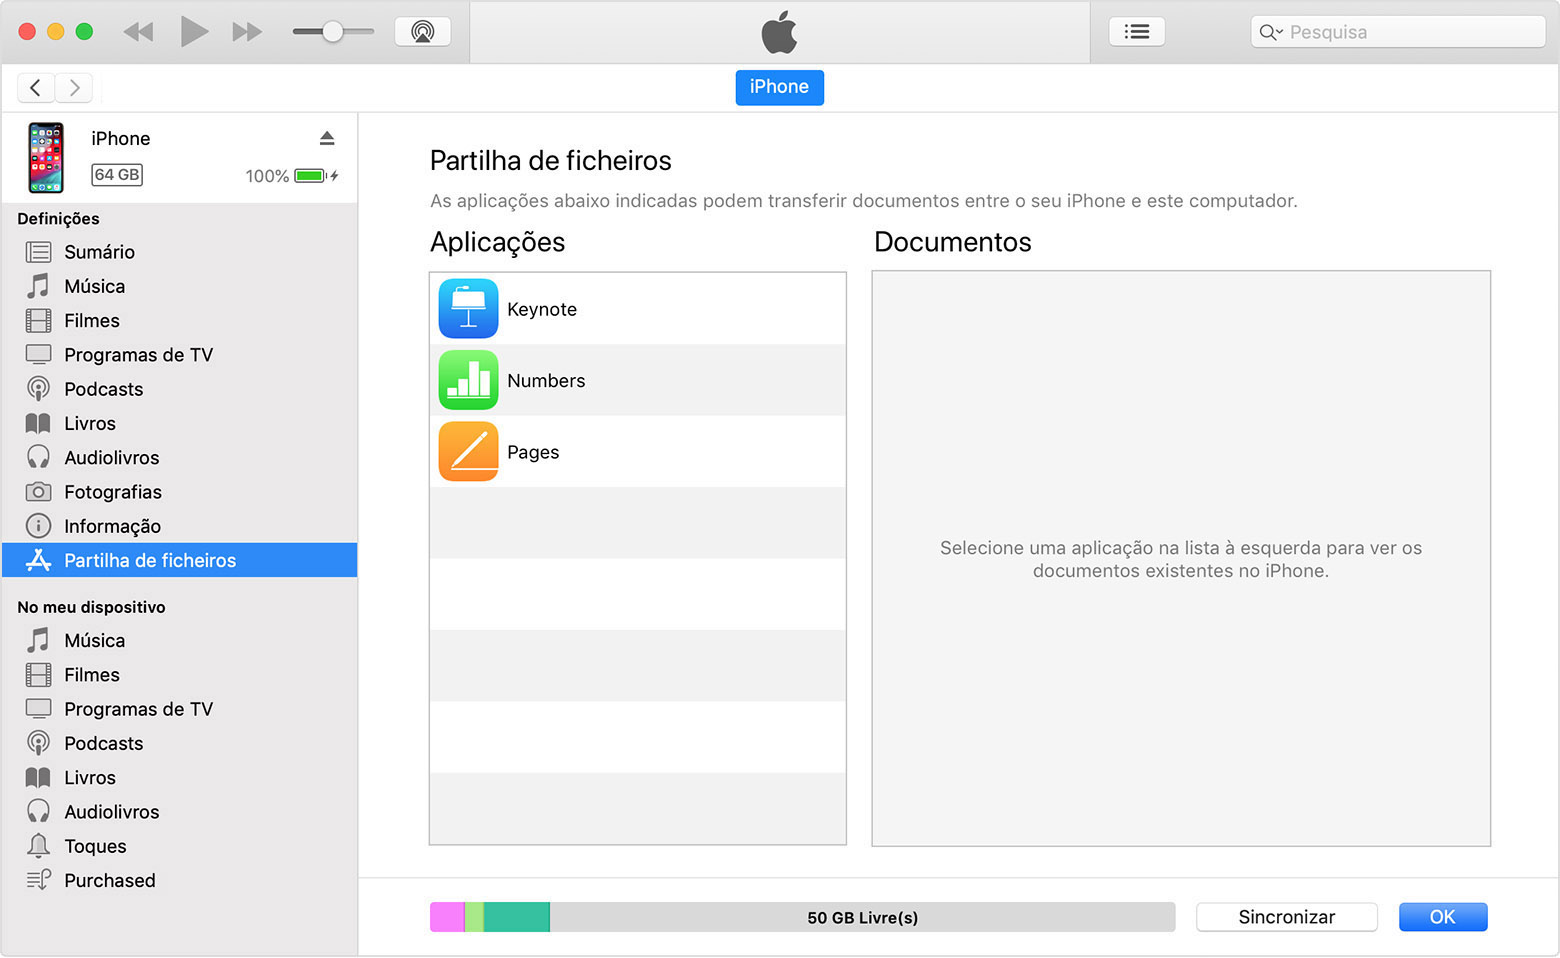
Task: Close the window with red button
Action: tap(27, 32)
